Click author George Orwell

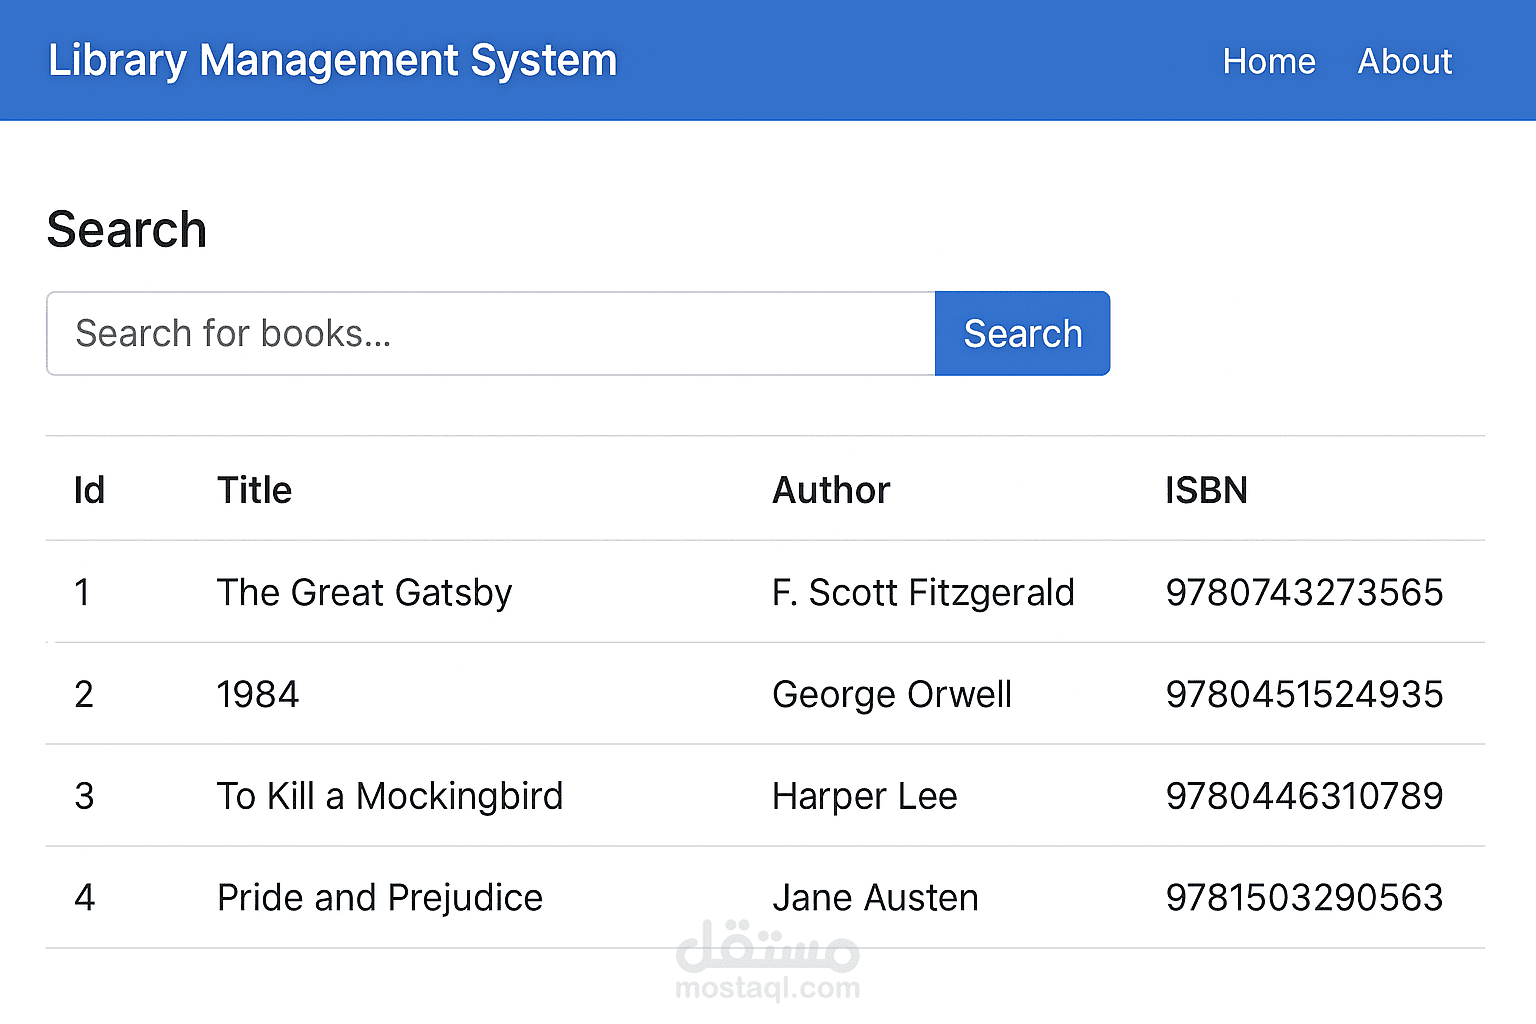coord(892,695)
